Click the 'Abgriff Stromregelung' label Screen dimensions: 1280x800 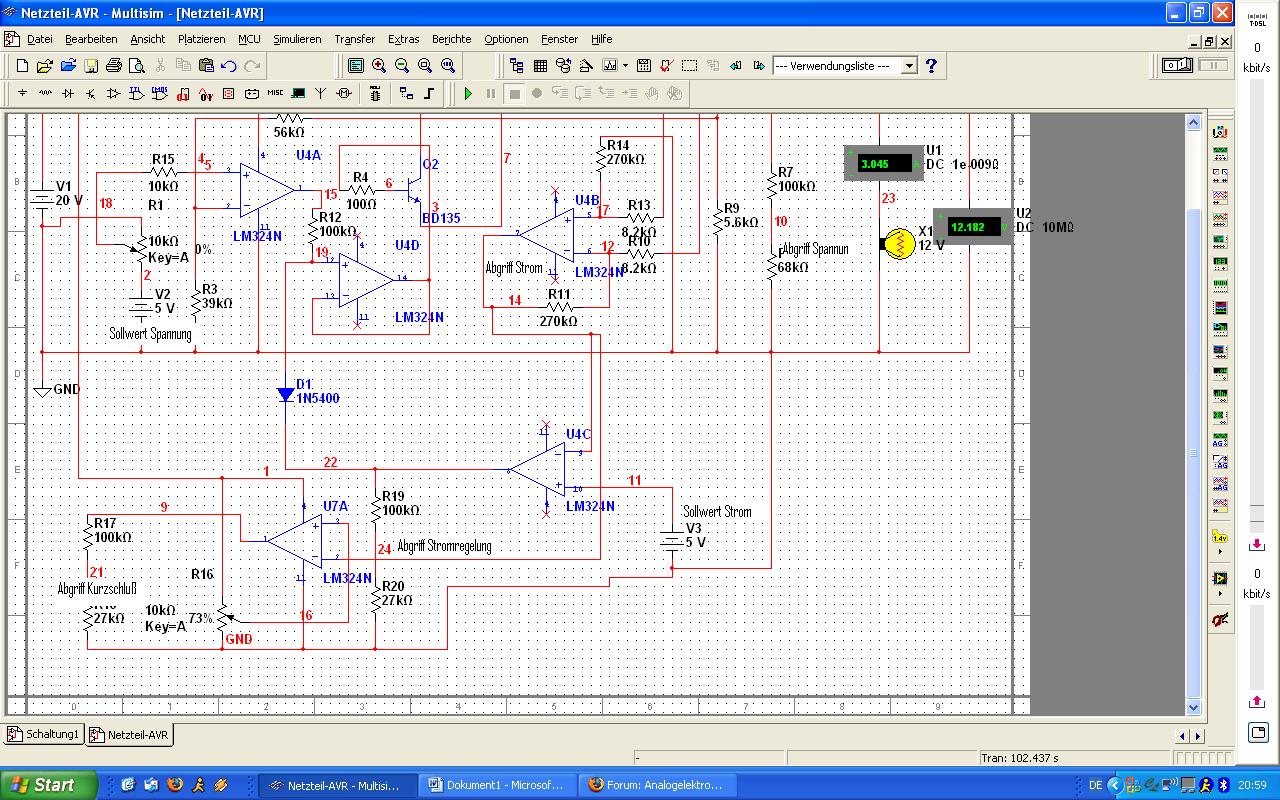click(x=444, y=546)
